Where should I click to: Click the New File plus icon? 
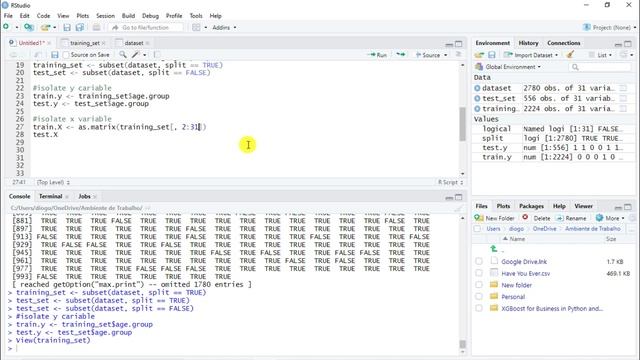point(6,27)
